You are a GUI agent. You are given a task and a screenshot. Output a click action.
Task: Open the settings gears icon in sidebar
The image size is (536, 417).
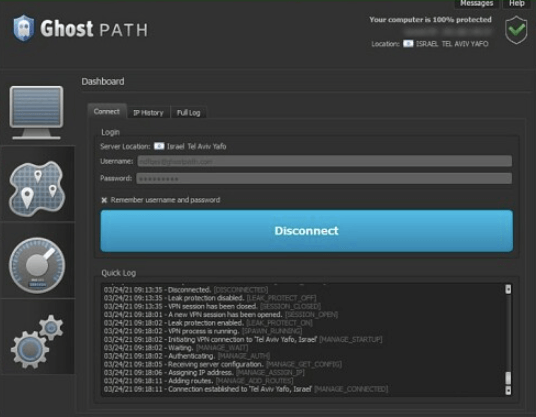(37, 342)
